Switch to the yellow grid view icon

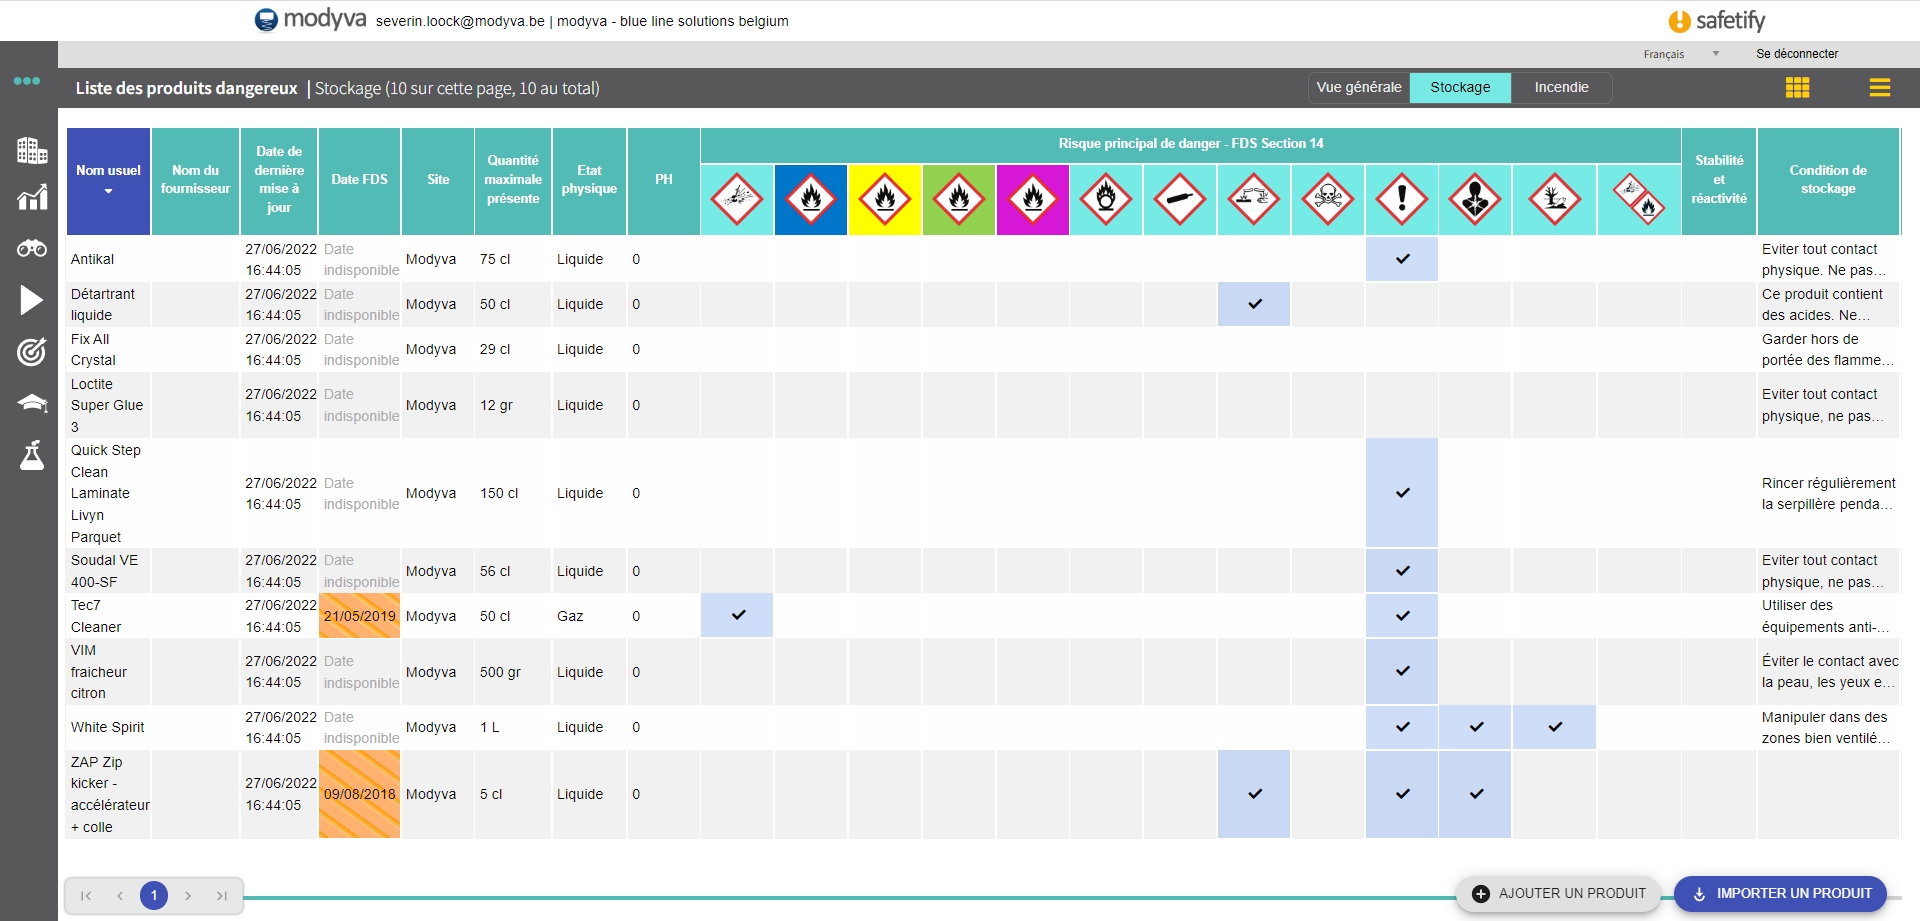point(1798,88)
